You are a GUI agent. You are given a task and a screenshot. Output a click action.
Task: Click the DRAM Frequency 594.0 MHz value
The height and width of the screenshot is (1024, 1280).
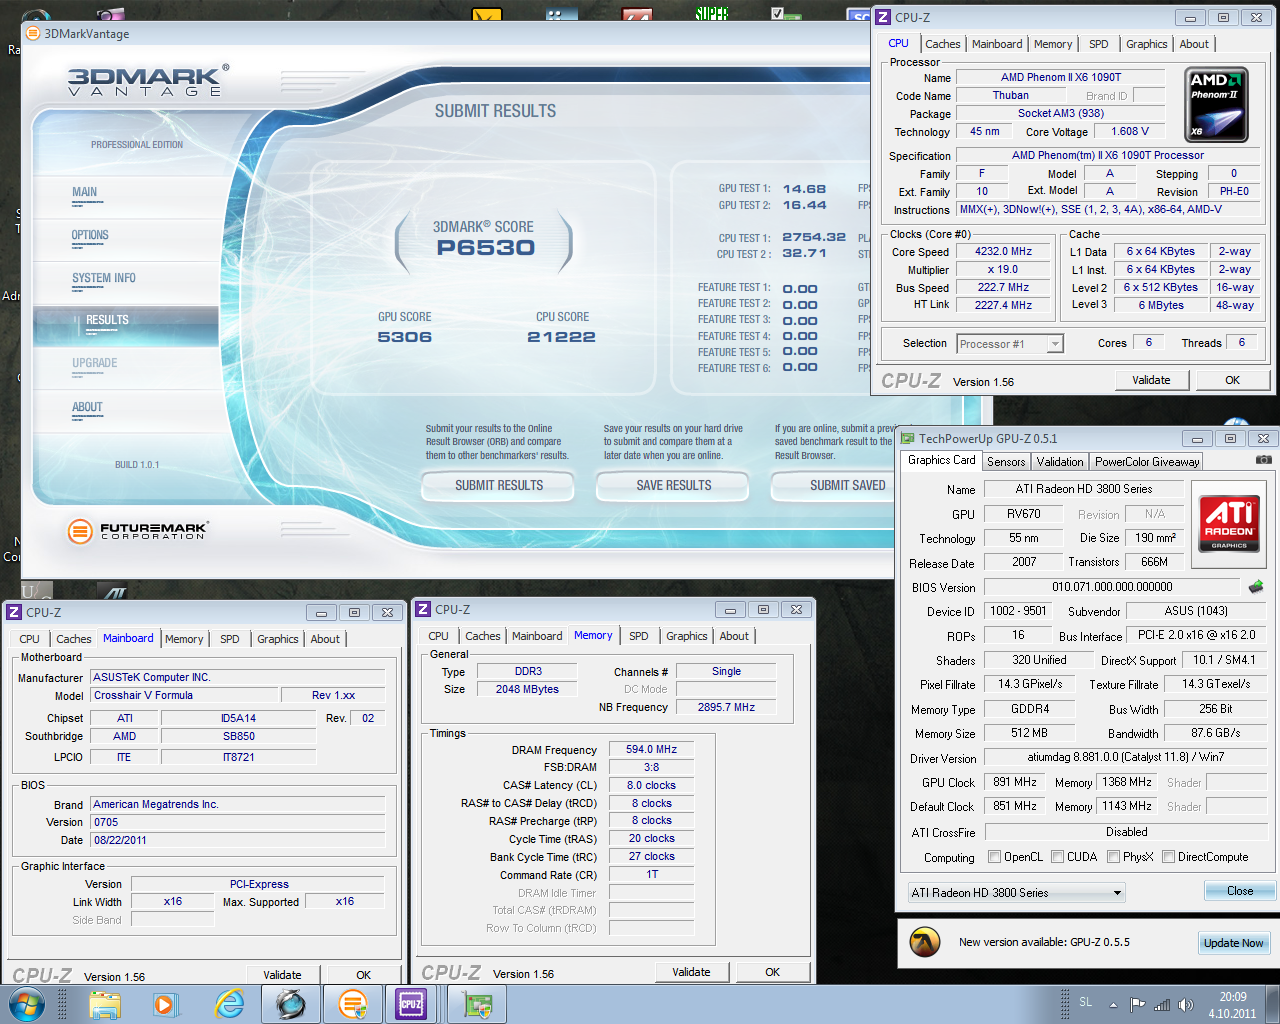[x=651, y=749]
